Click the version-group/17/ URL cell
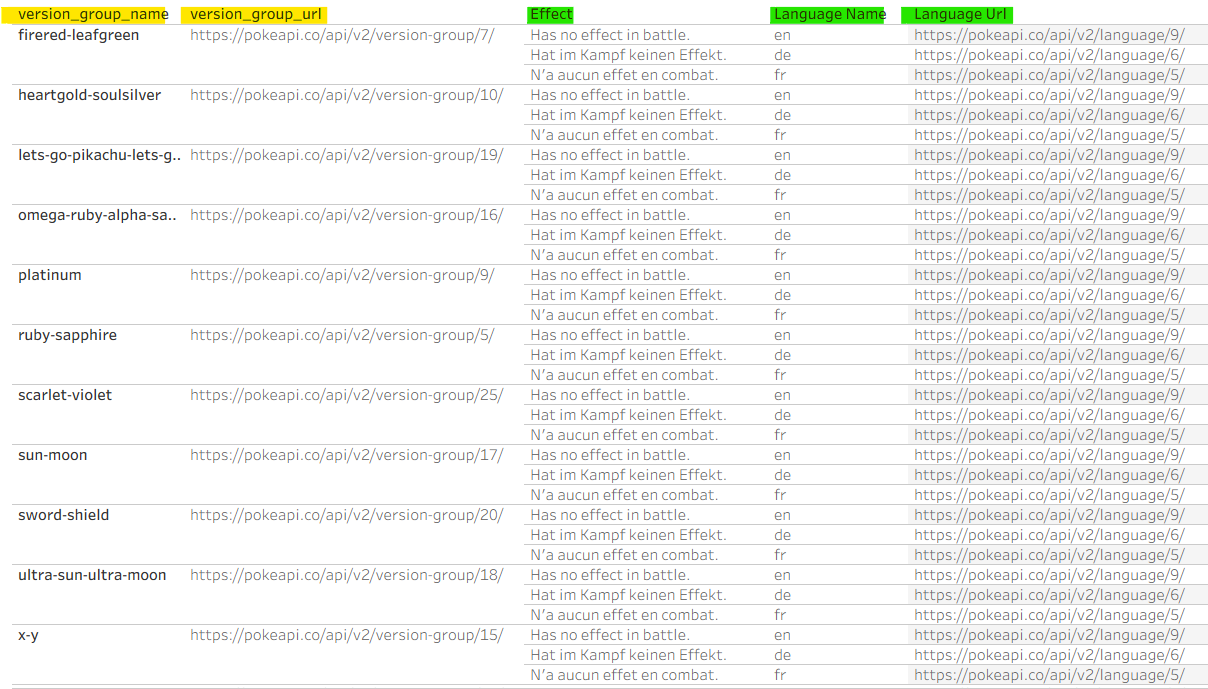This screenshot has width=1208, height=689. (347, 455)
